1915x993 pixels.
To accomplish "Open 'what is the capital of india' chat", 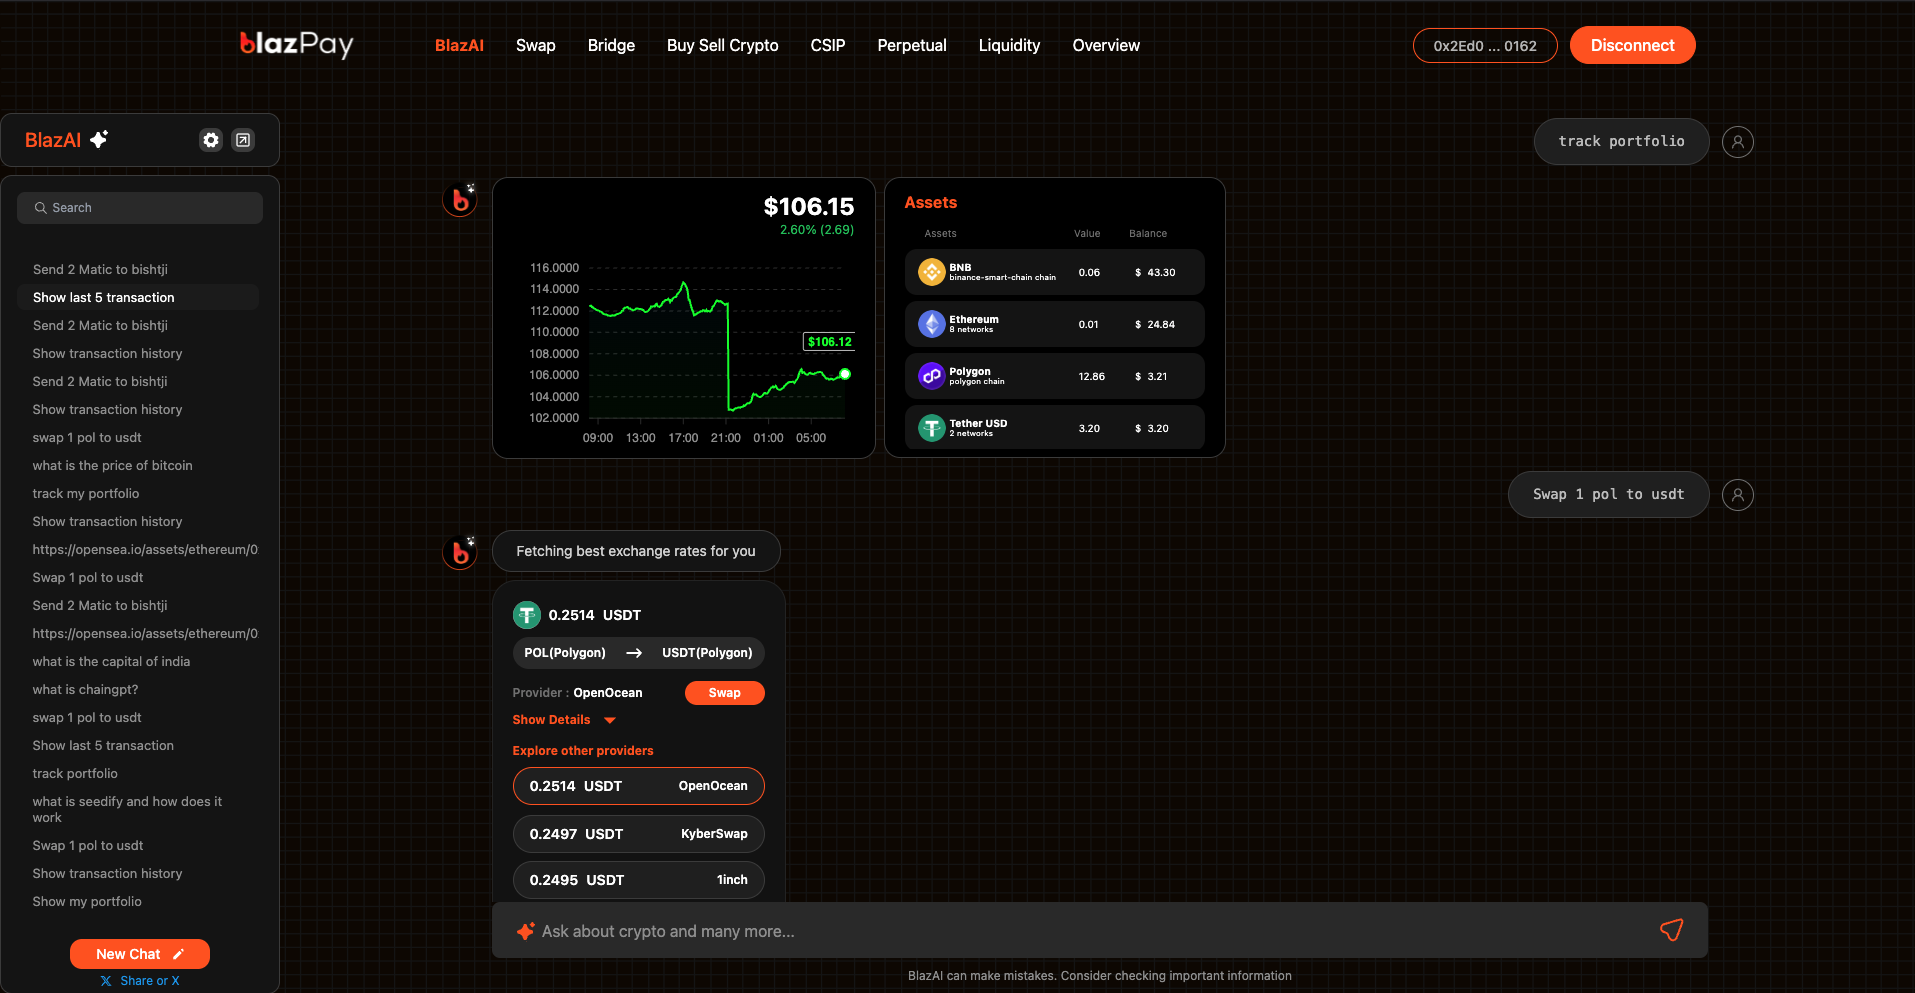I will (x=111, y=661).
